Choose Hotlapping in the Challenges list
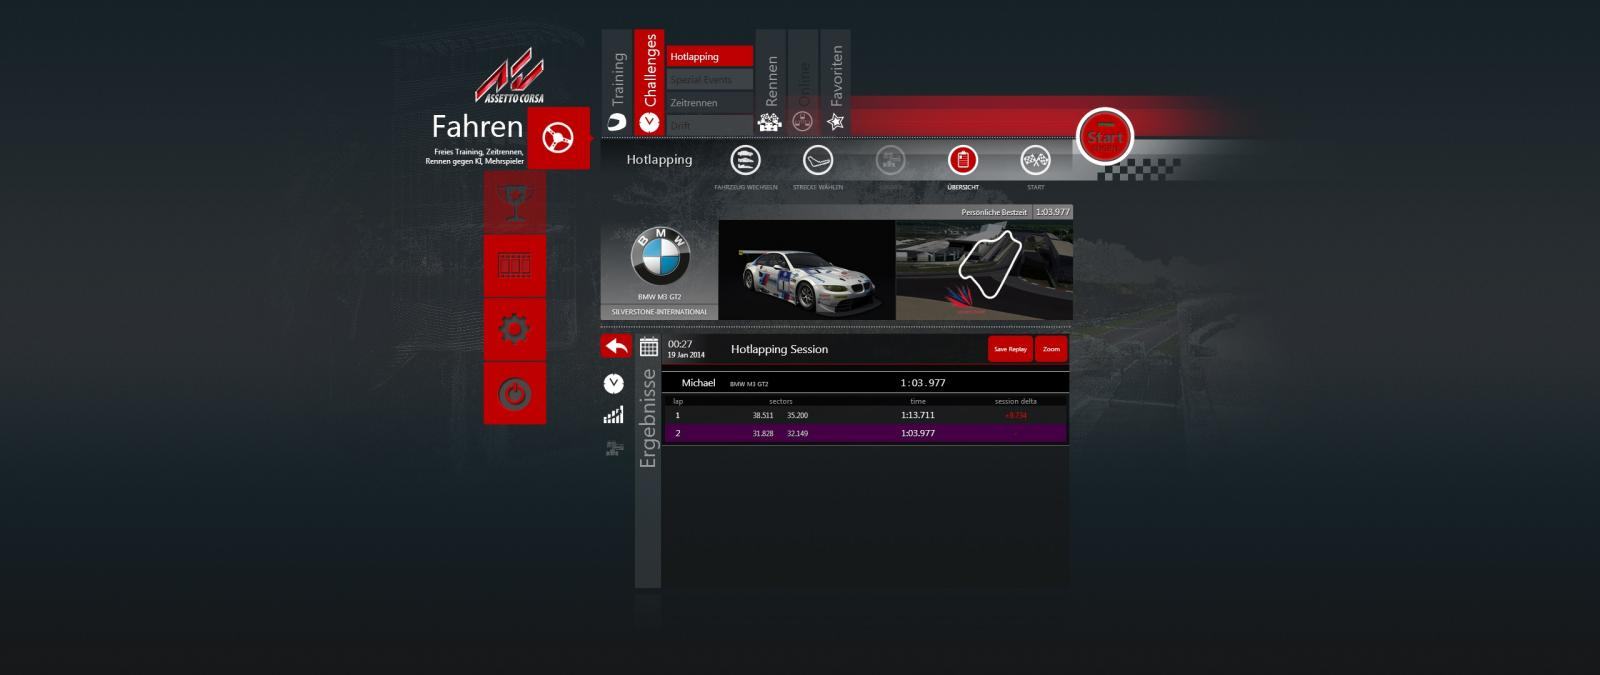Screen dimensions: 1600x675 (x=710, y=57)
